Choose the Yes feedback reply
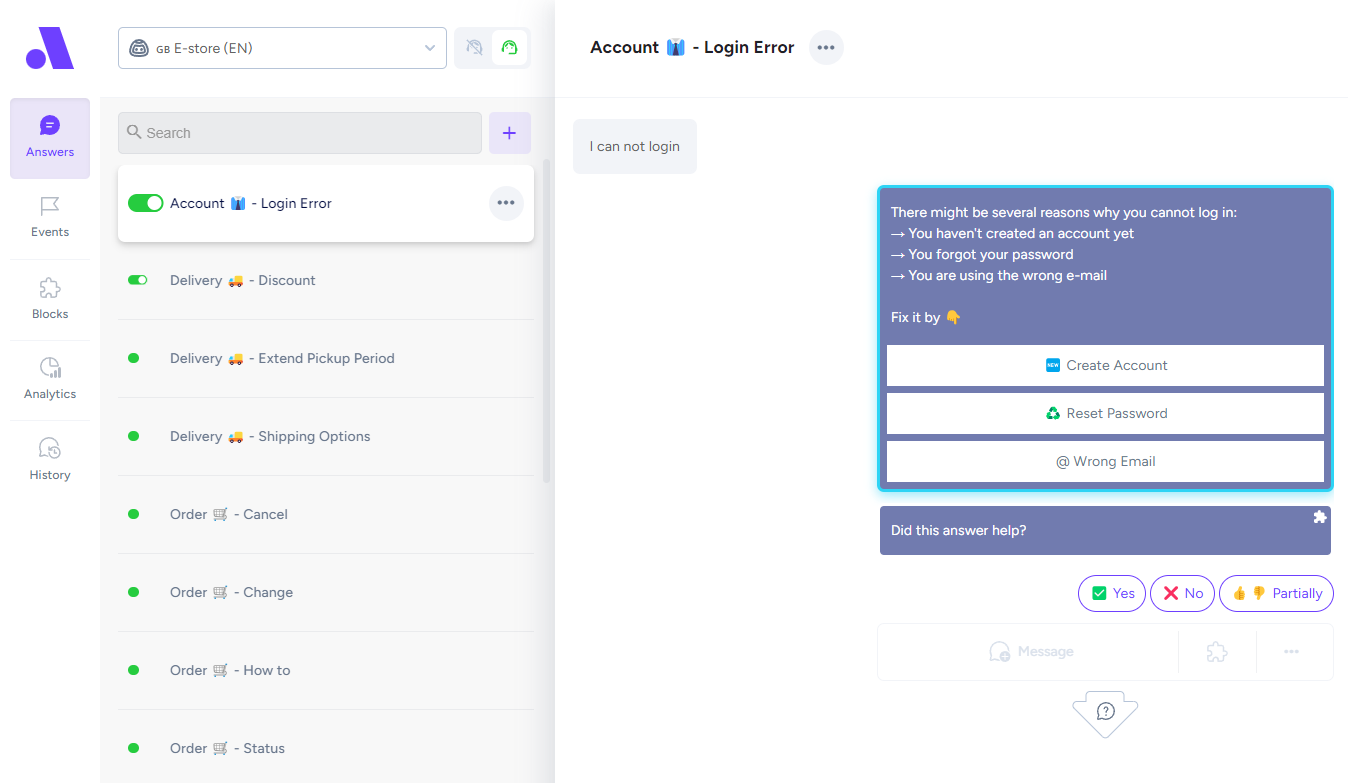Image resolution: width=1348 pixels, height=783 pixels. click(1112, 593)
